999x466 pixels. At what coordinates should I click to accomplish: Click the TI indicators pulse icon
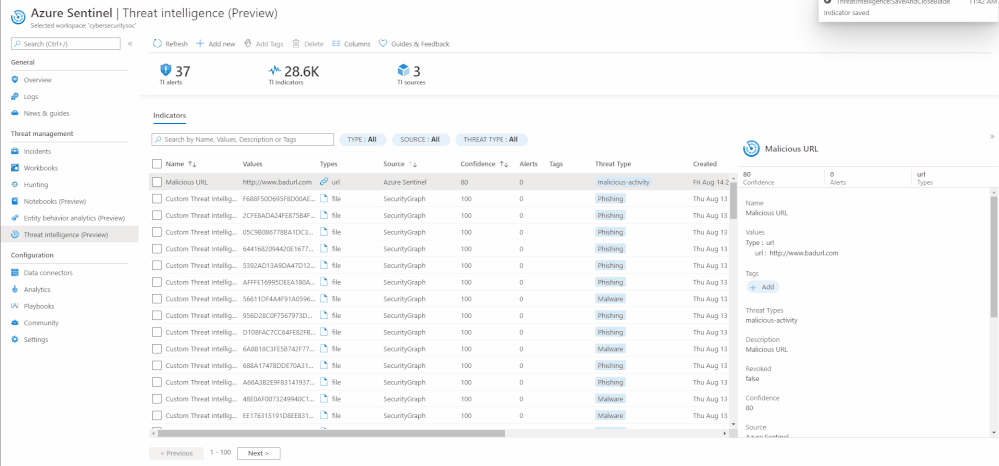(275, 71)
